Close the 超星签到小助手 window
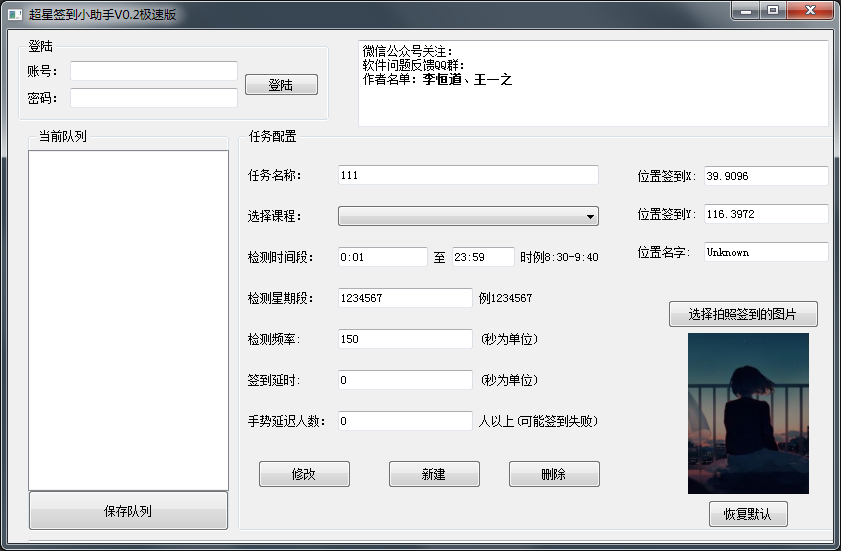 click(810, 10)
